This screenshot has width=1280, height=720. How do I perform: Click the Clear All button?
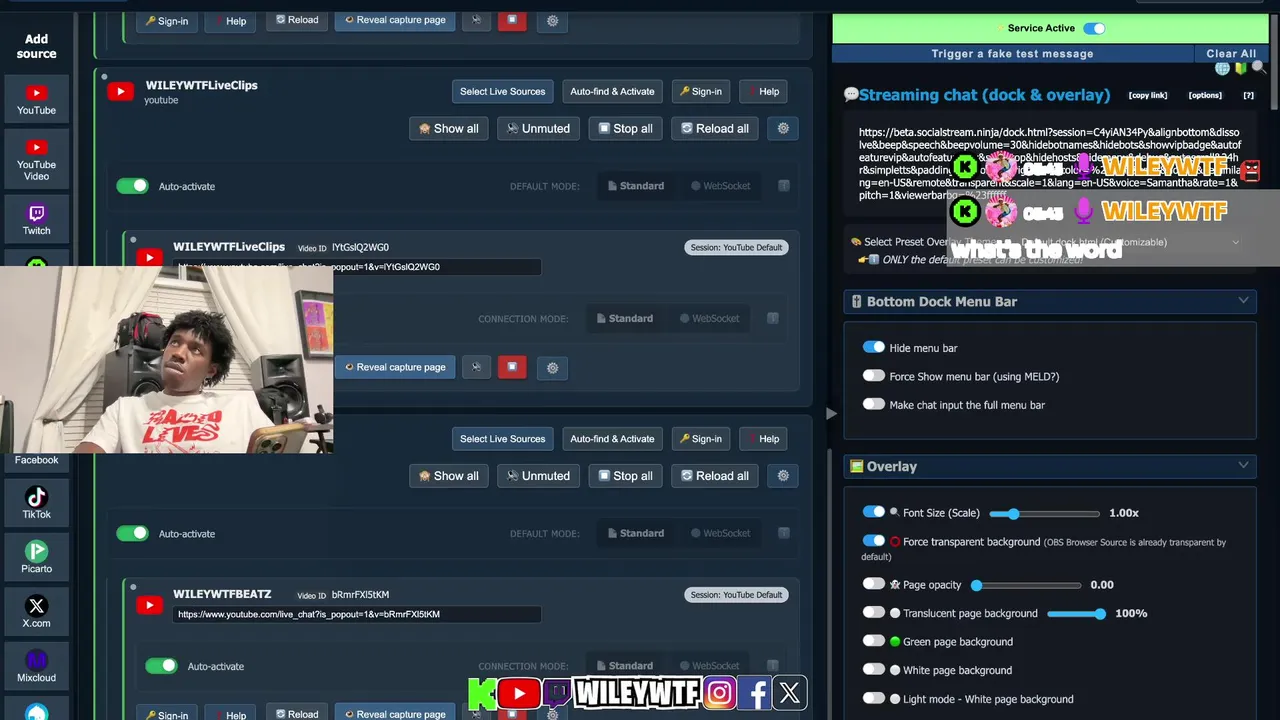pos(1231,54)
